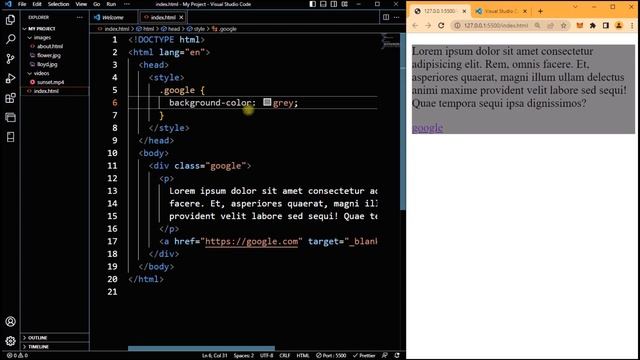Click the google link in browser page
The image size is (640, 360).
coord(427,128)
